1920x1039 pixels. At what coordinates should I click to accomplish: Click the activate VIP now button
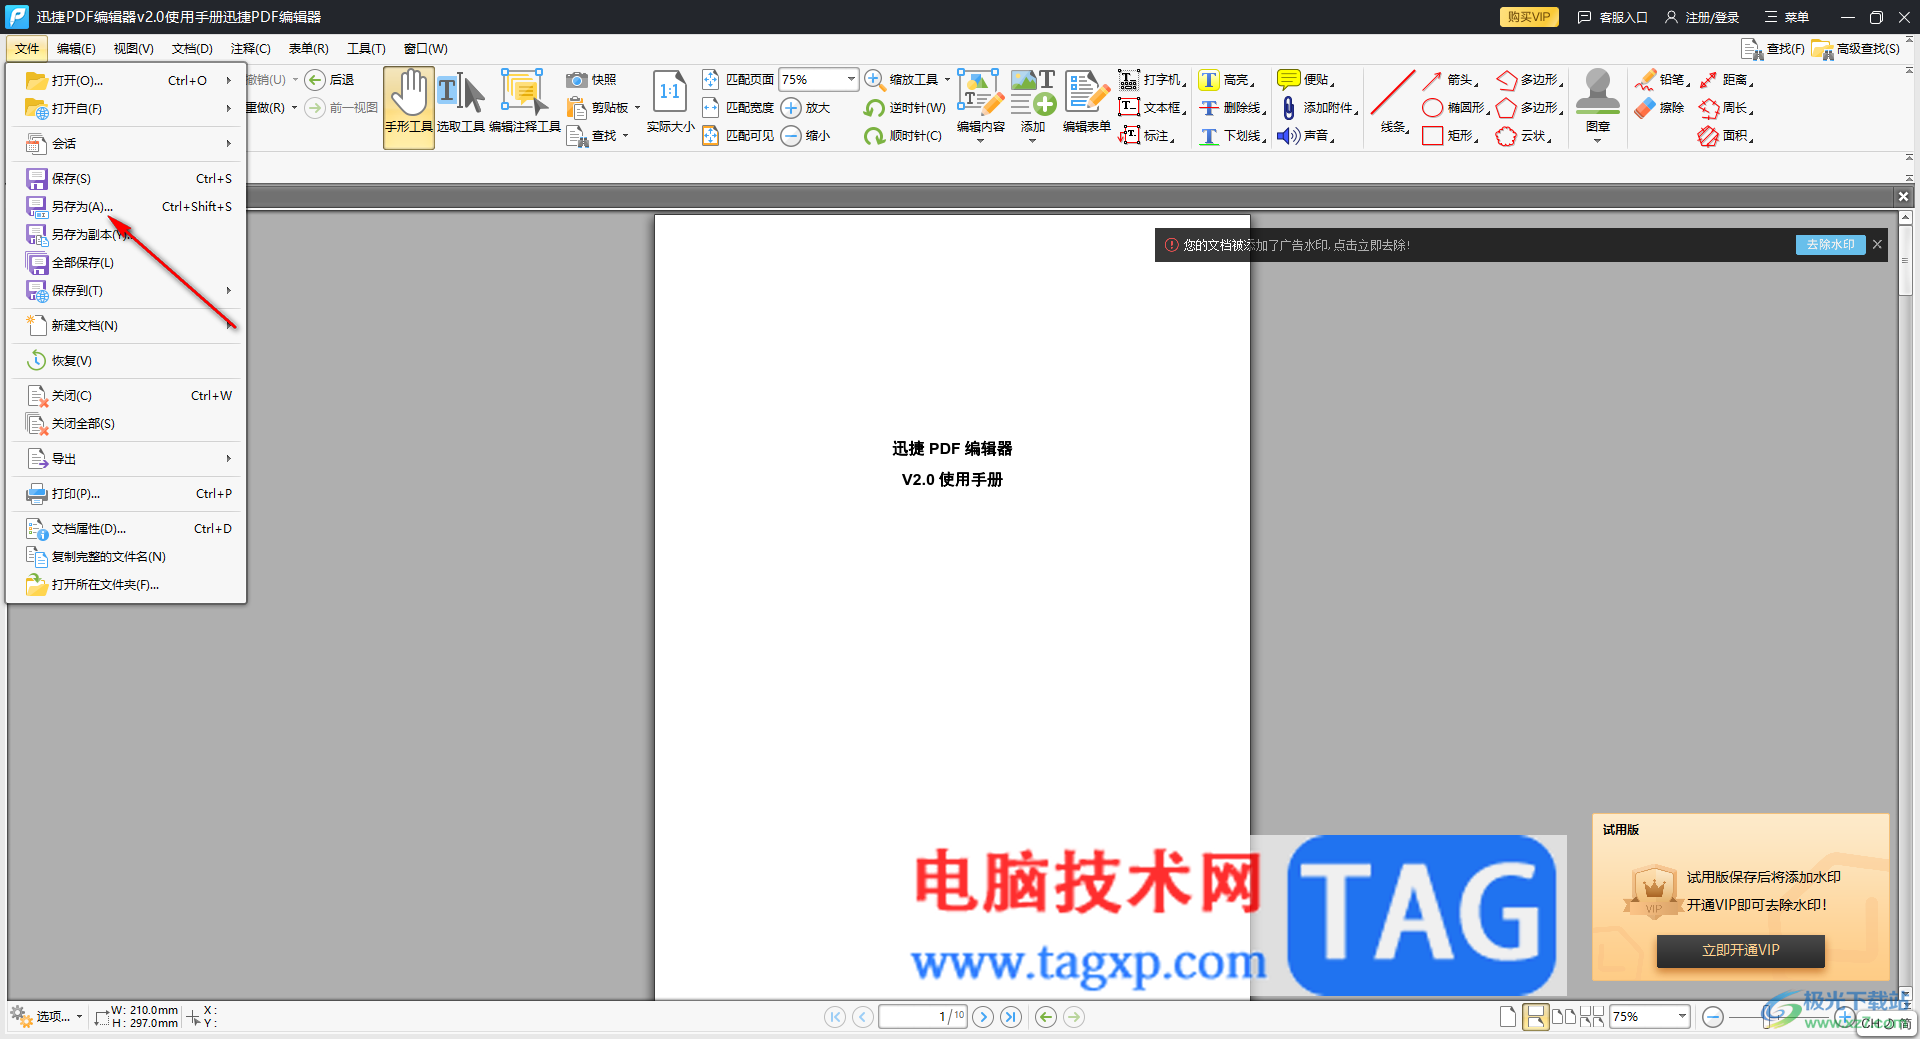tap(1740, 951)
